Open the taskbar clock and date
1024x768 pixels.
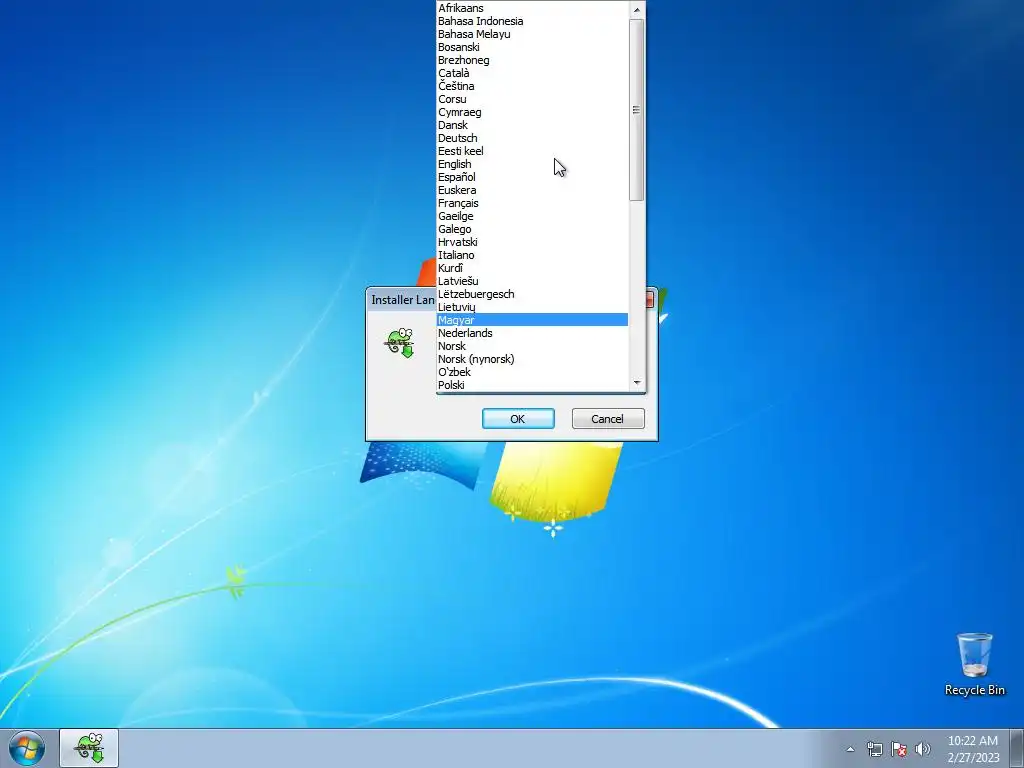[x=973, y=749]
